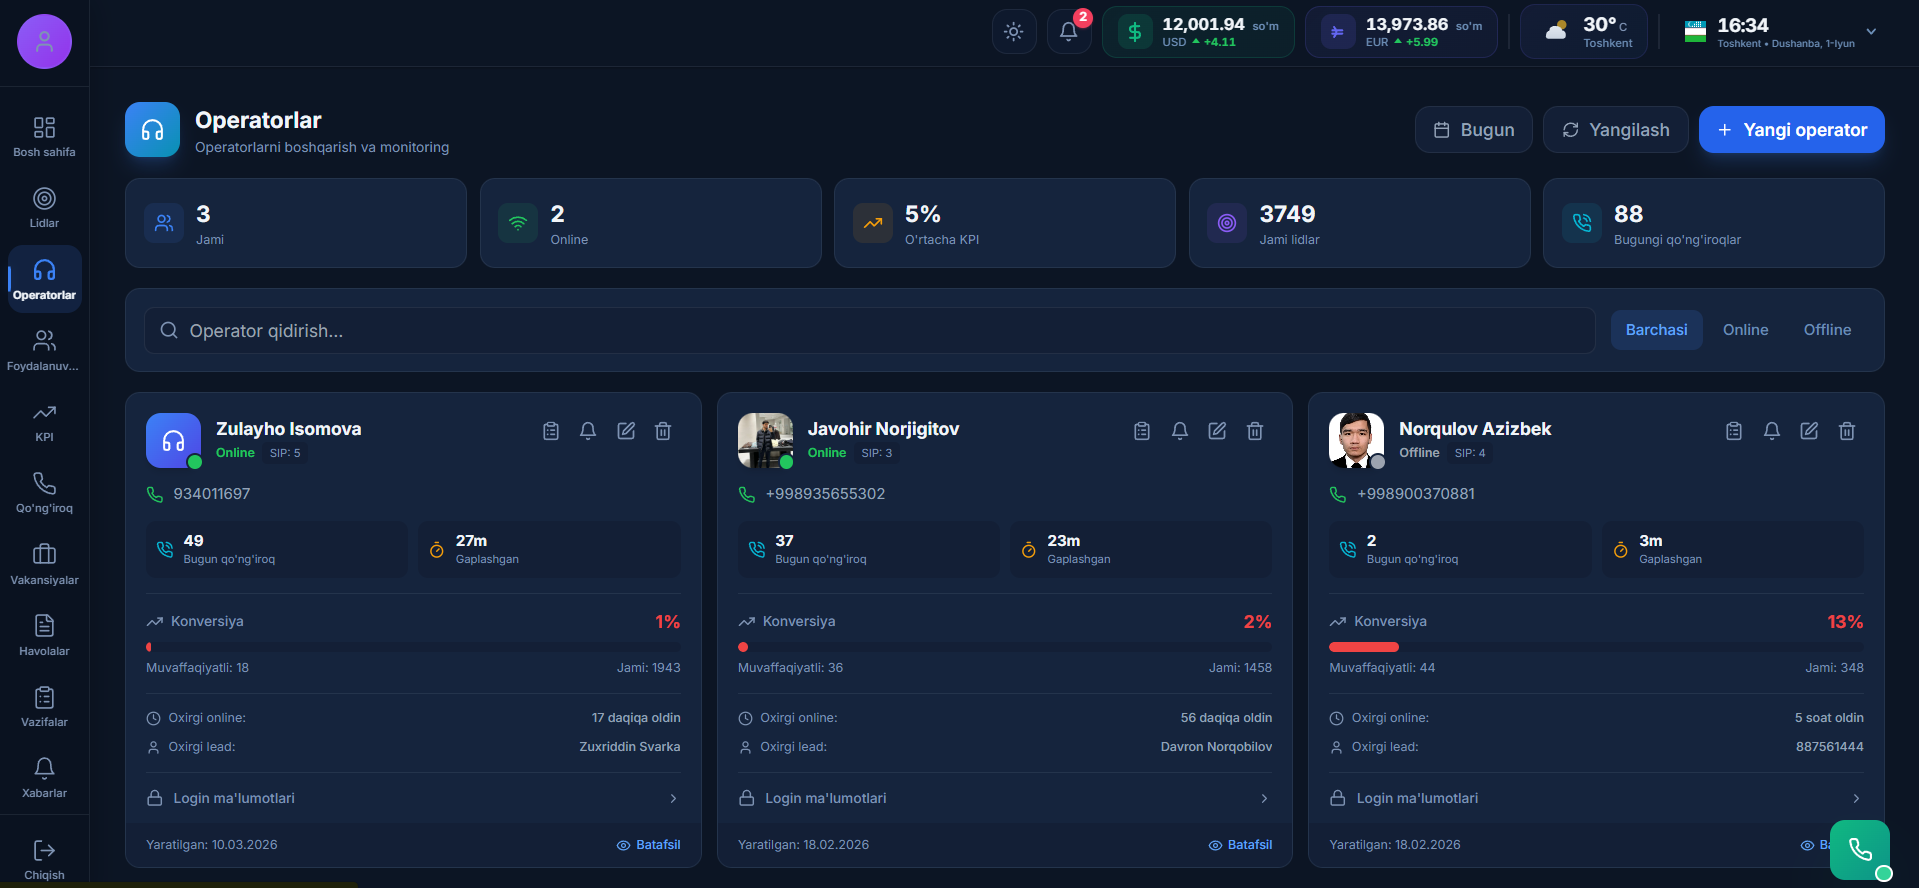This screenshot has width=1919, height=888.
Task: Click the Bugun date filter button
Action: 1474,130
